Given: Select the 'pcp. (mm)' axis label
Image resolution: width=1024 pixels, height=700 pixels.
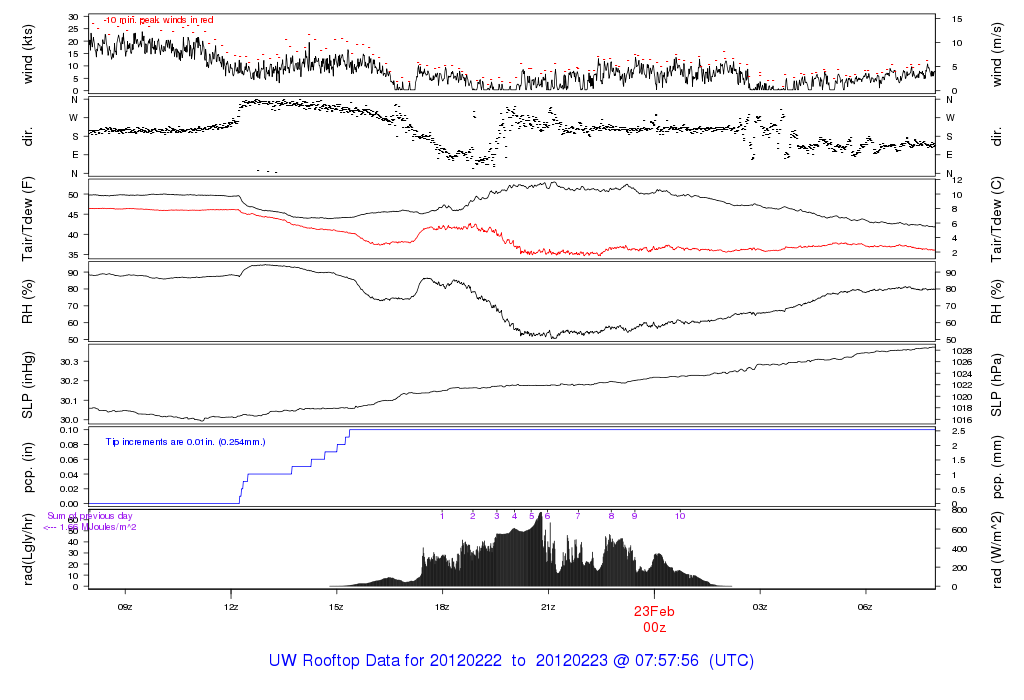Looking at the screenshot, I should tap(996, 468).
